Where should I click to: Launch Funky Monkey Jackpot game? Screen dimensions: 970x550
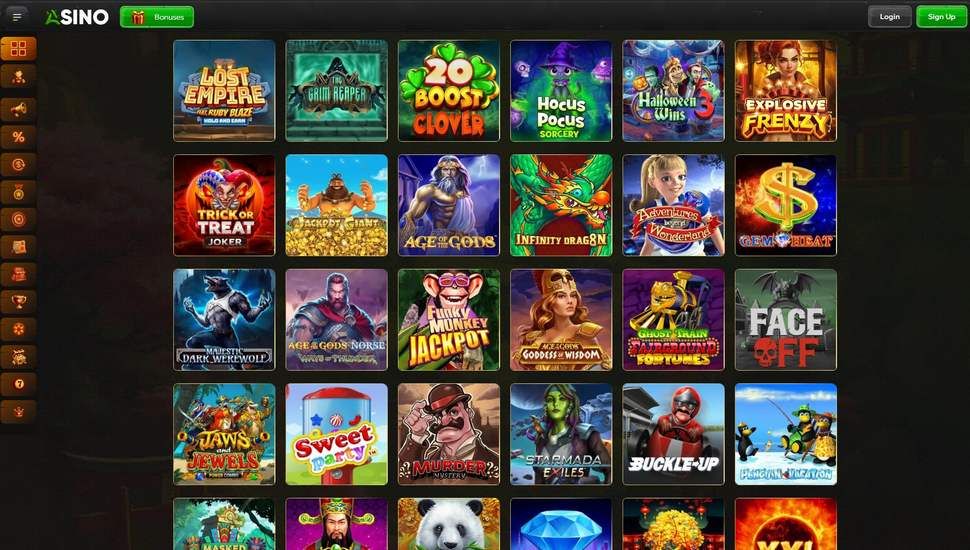point(449,319)
